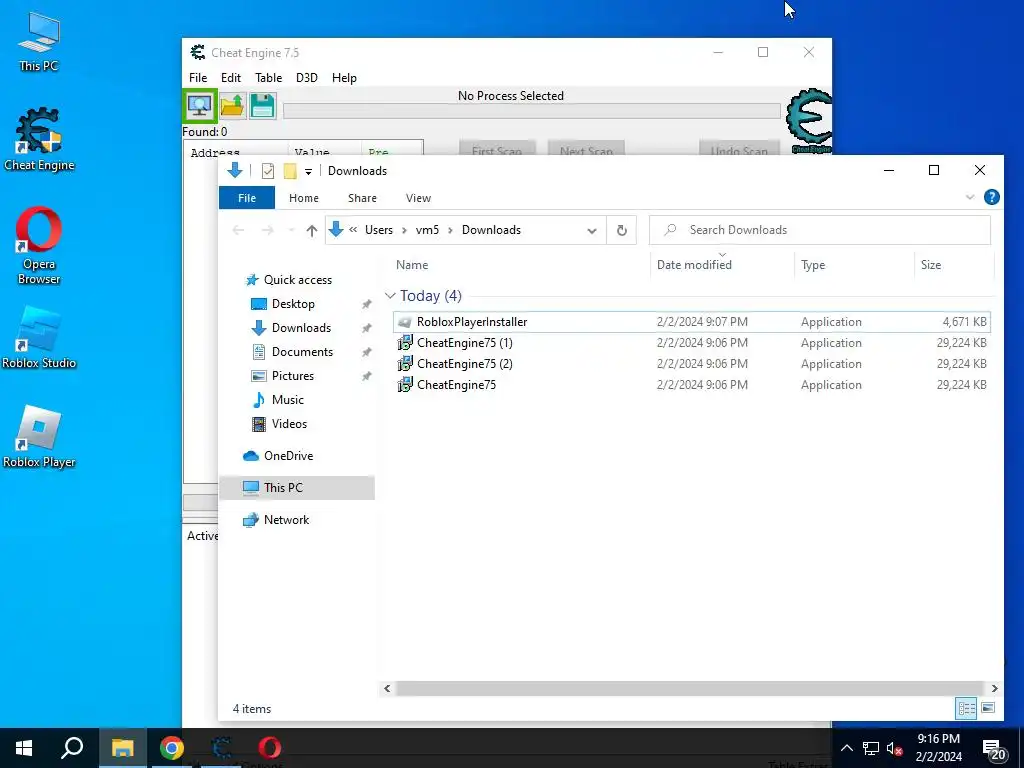Open Documents in navigation pane

coord(302,351)
